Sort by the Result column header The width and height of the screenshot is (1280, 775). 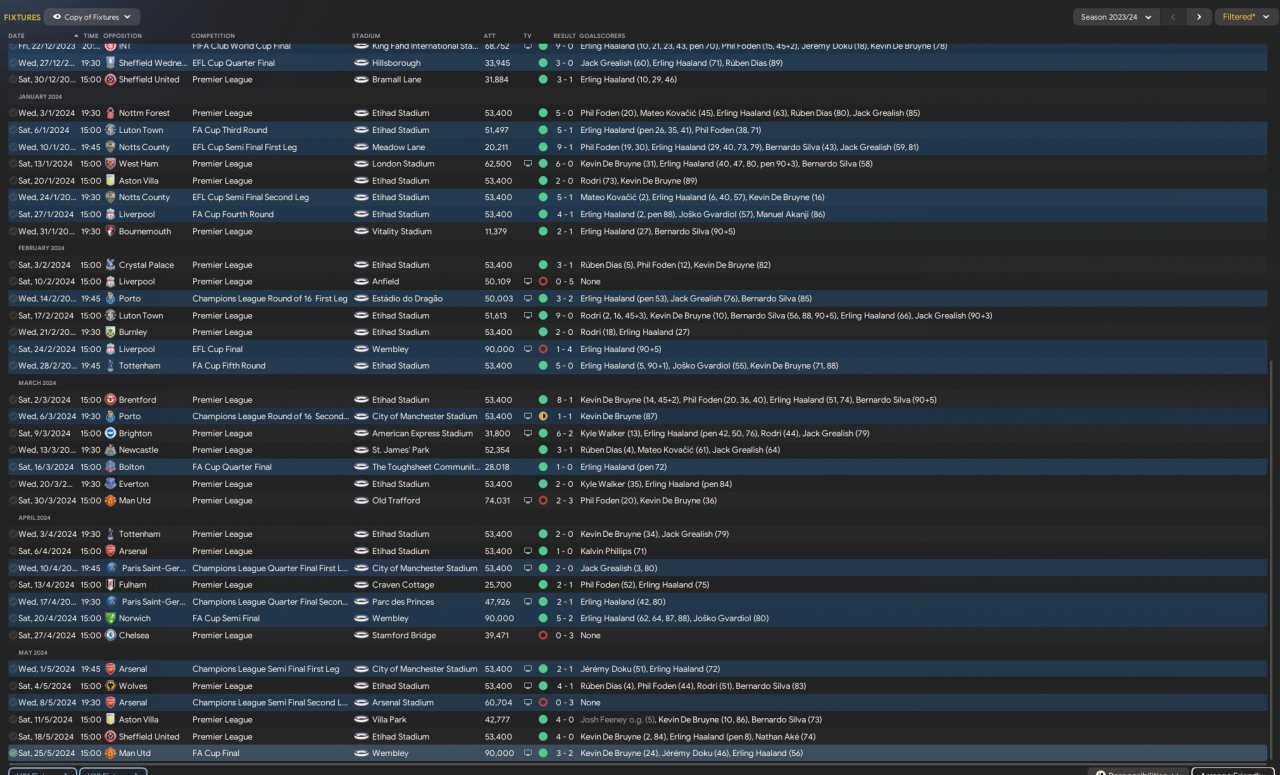pos(564,36)
